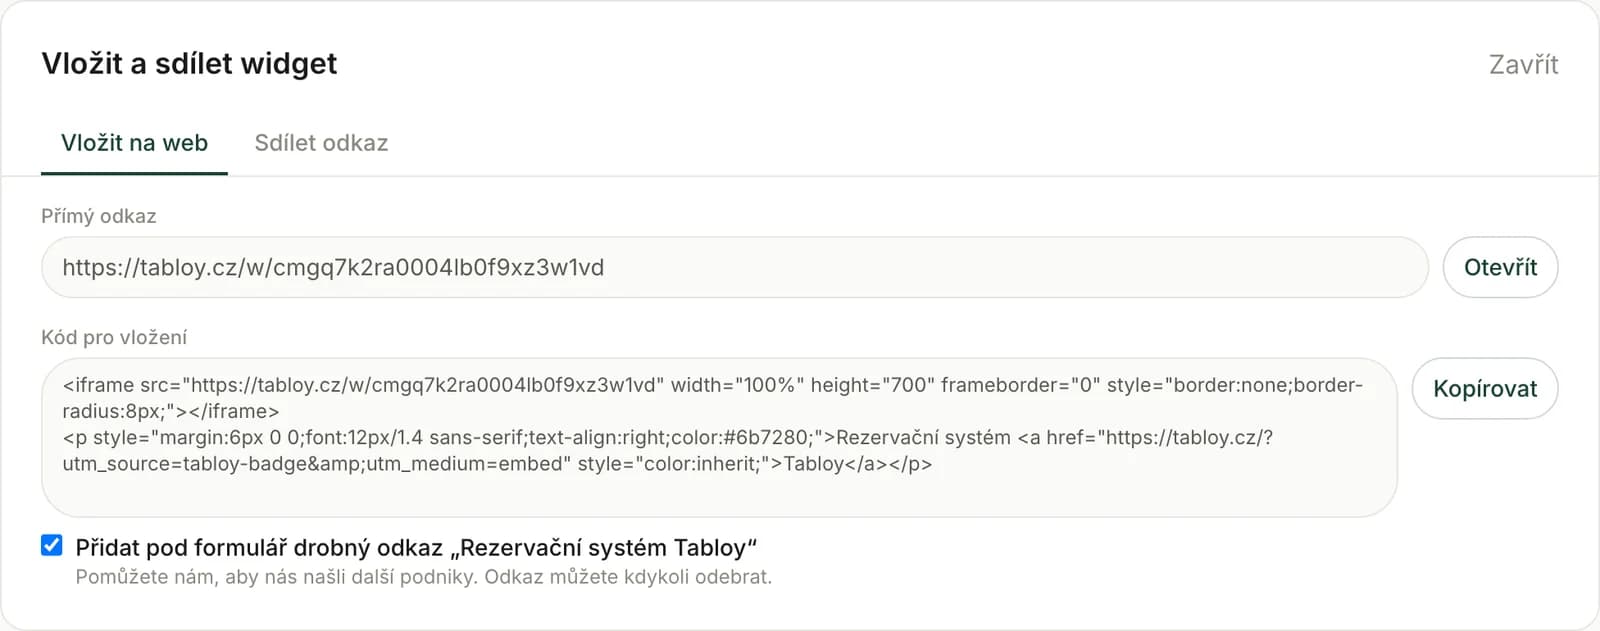Screen dimensions: 1600x631
Task: Click the Kód pro vložení label
Action: 114,337
